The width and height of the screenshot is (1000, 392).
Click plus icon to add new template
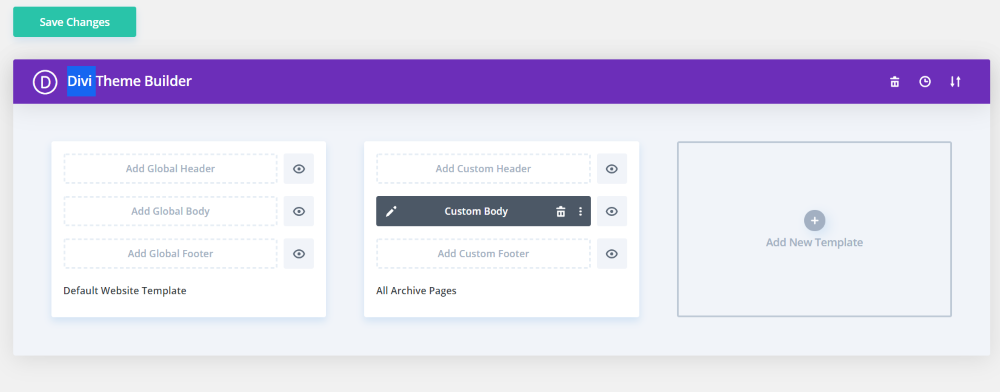(x=814, y=221)
